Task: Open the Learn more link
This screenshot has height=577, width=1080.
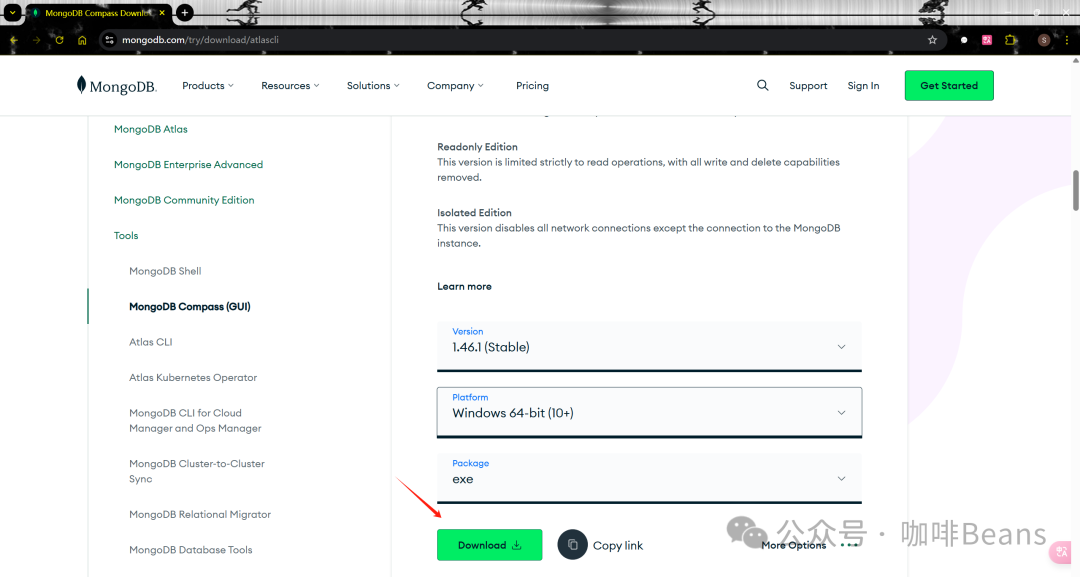Action: (x=464, y=286)
